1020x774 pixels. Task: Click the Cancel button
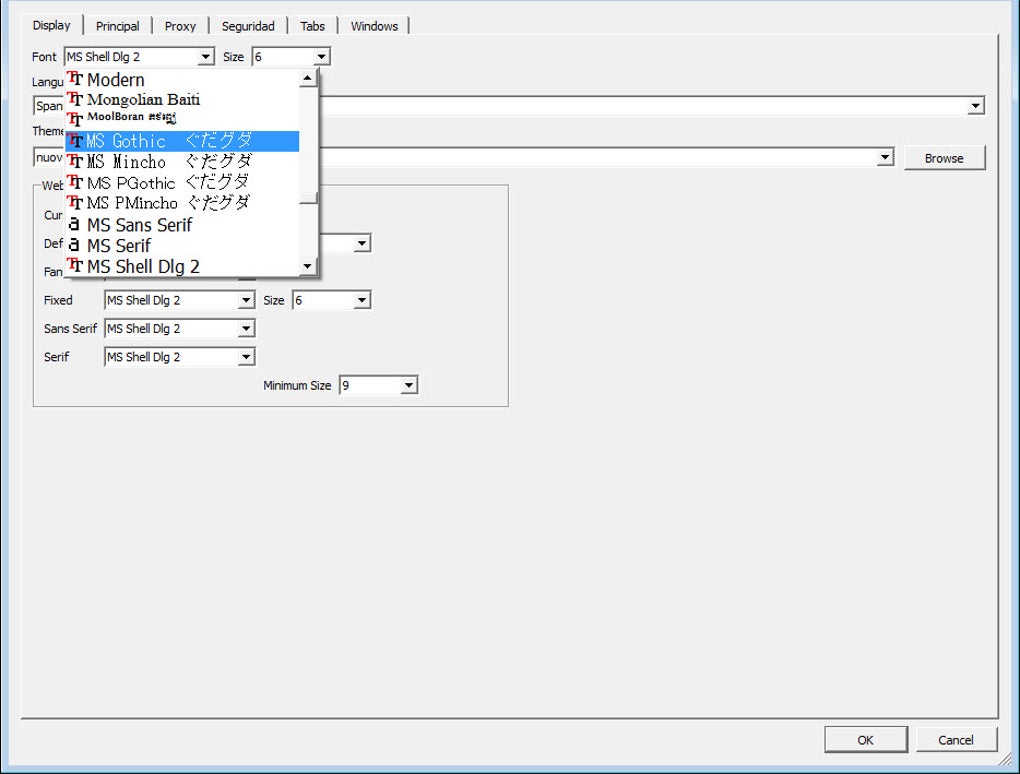pyautogui.click(x=956, y=740)
